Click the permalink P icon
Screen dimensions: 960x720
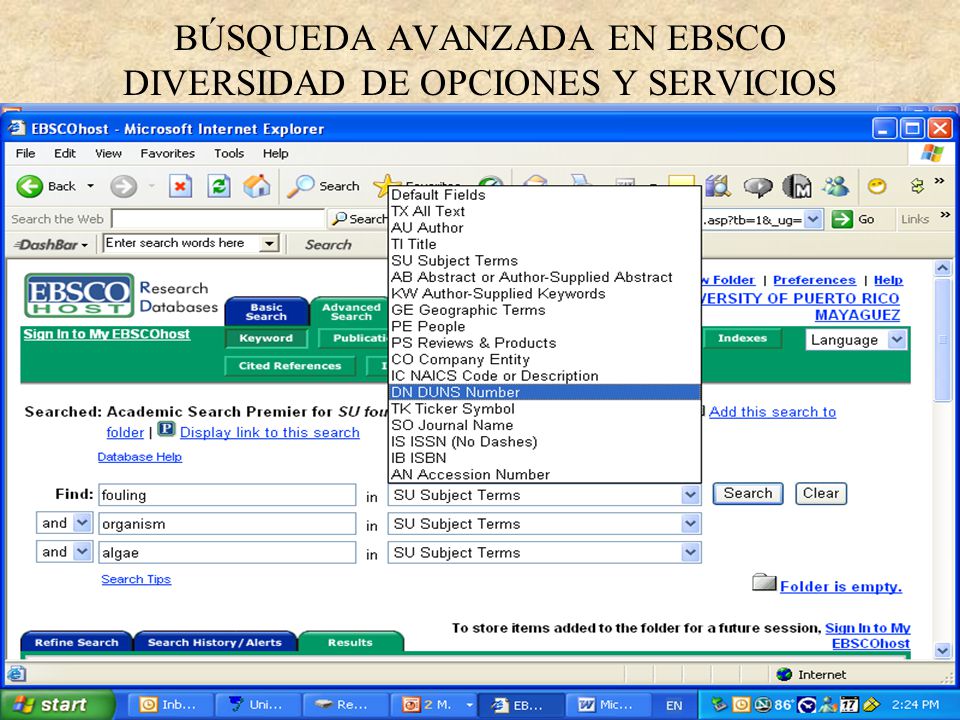166,429
